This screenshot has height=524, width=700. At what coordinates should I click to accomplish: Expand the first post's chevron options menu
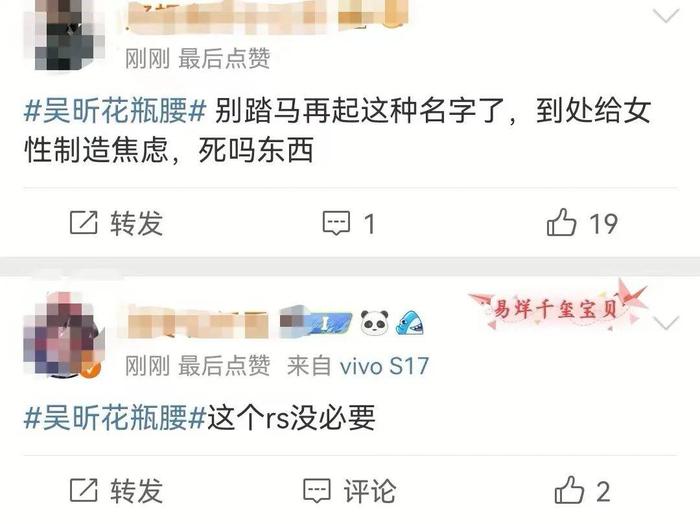pos(666,16)
